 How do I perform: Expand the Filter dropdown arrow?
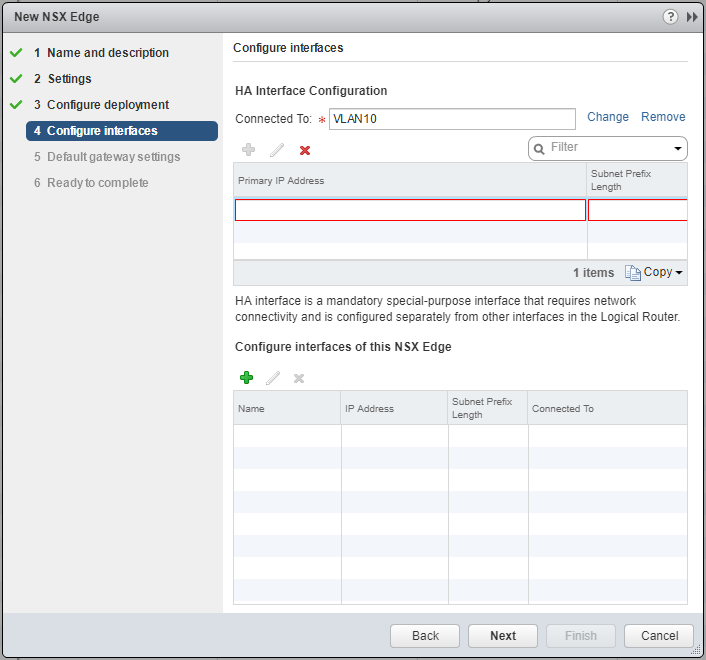tap(678, 148)
